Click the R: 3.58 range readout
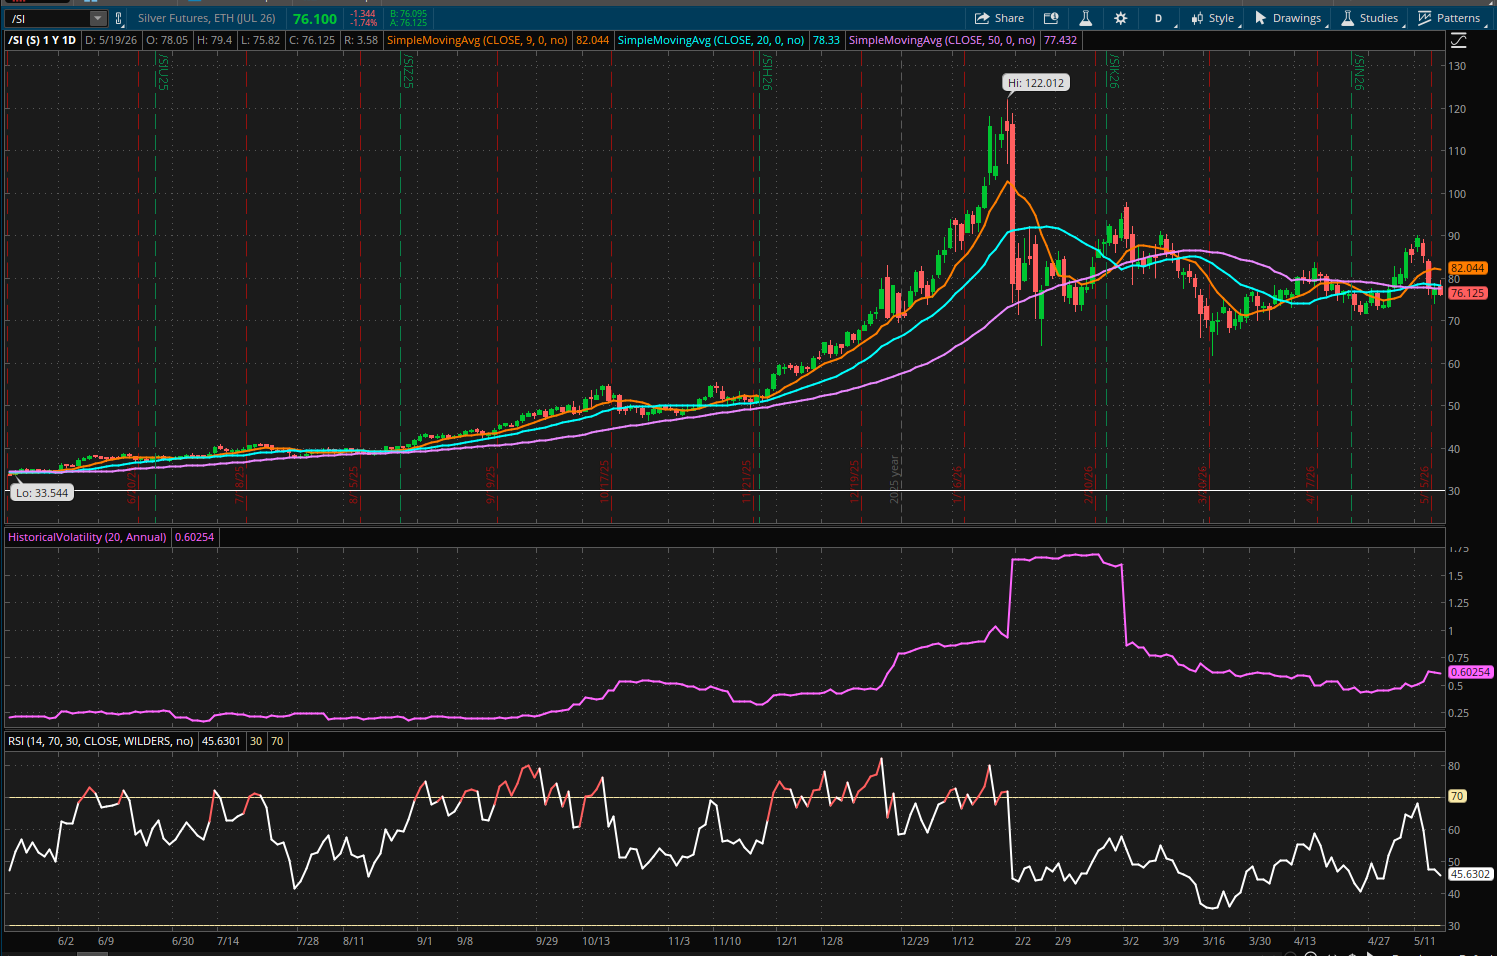Viewport: 1497px width, 956px height. pyautogui.click(x=361, y=40)
